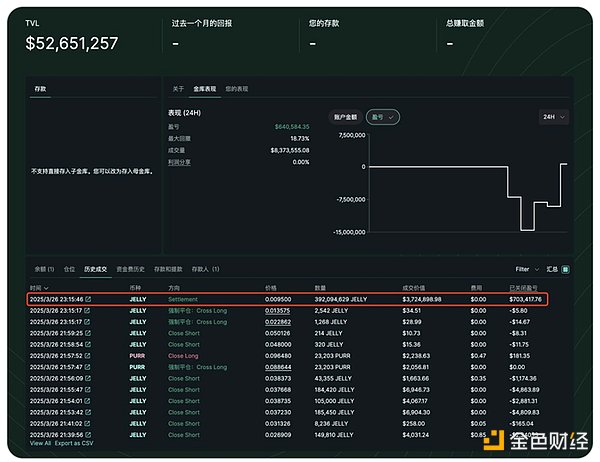Image resolution: width=600 pixels, height=462 pixels.
Task: Open explorer icon next to 21:59:25 trade
Action: click(88, 332)
